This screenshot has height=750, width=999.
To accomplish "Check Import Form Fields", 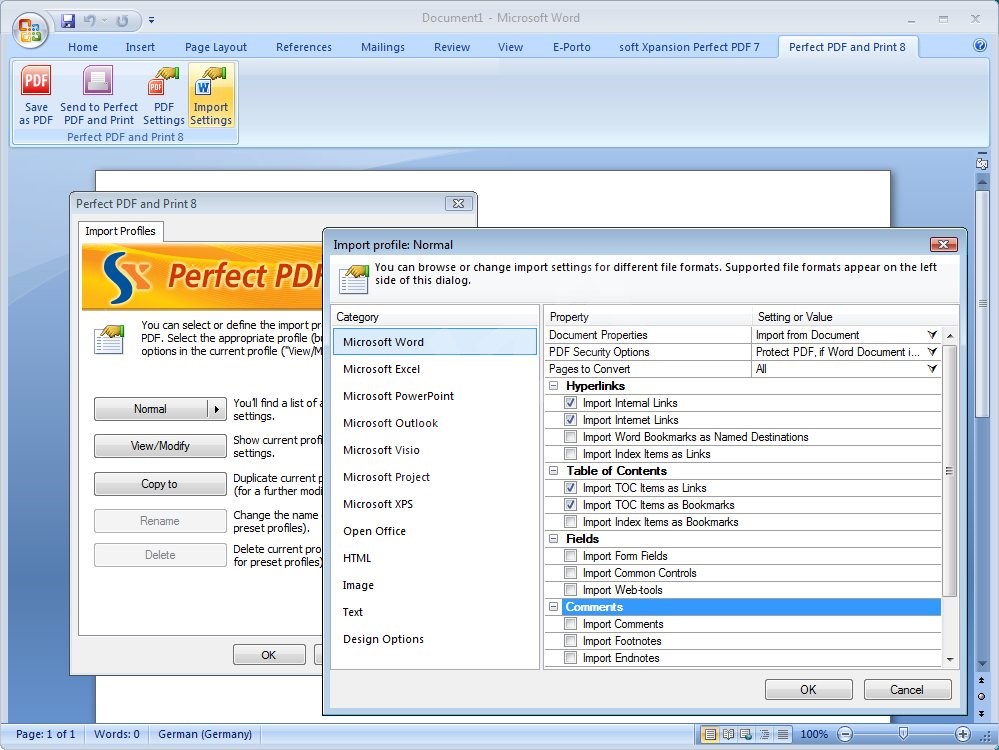I will click(x=570, y=556).
